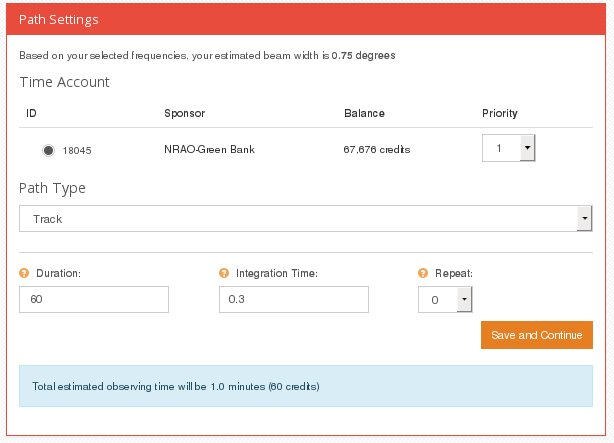This screenshot has width=614, height=443.
Task: Focus the Integration Time input field
Action: (x=294, y=300)
